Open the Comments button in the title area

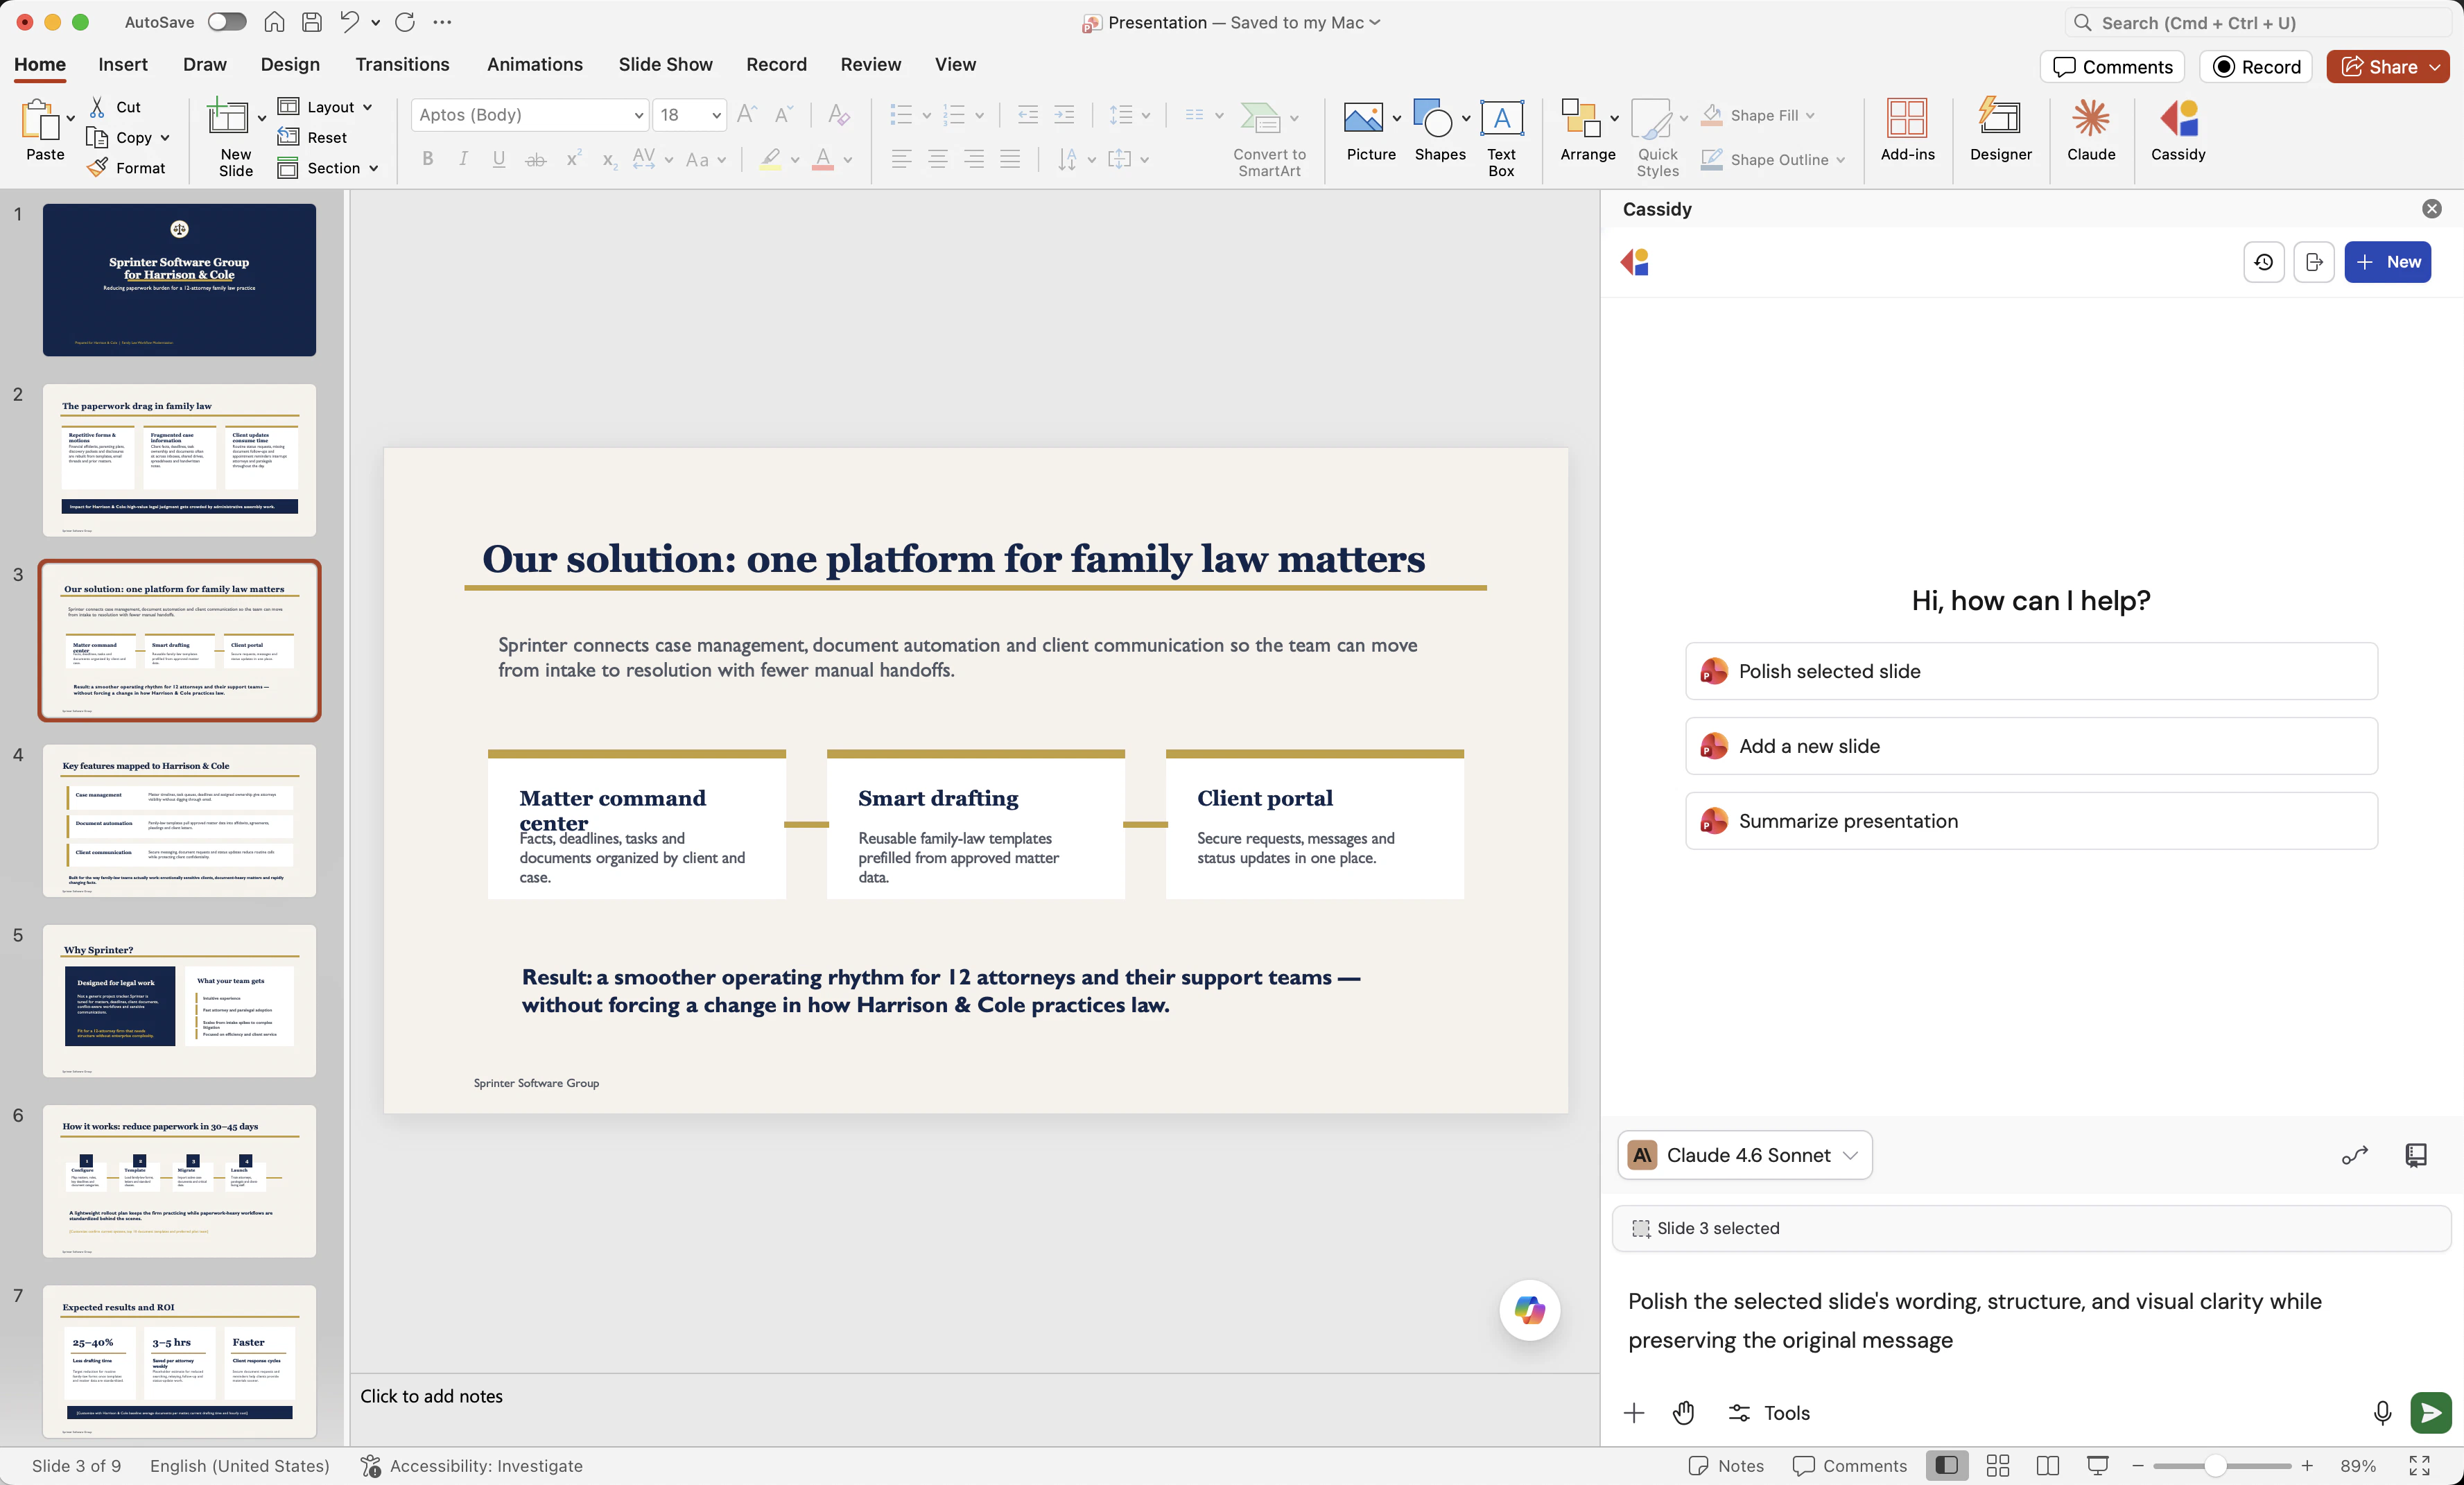pos(2111,67)
